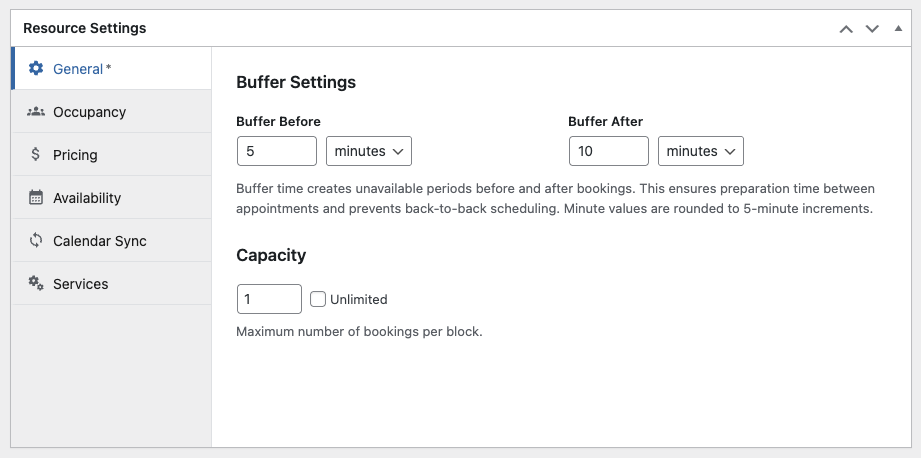Viewport: 921px width, 458px height.
Task: Move the panel up with the up arrow
Action: [x=846, y=29]
